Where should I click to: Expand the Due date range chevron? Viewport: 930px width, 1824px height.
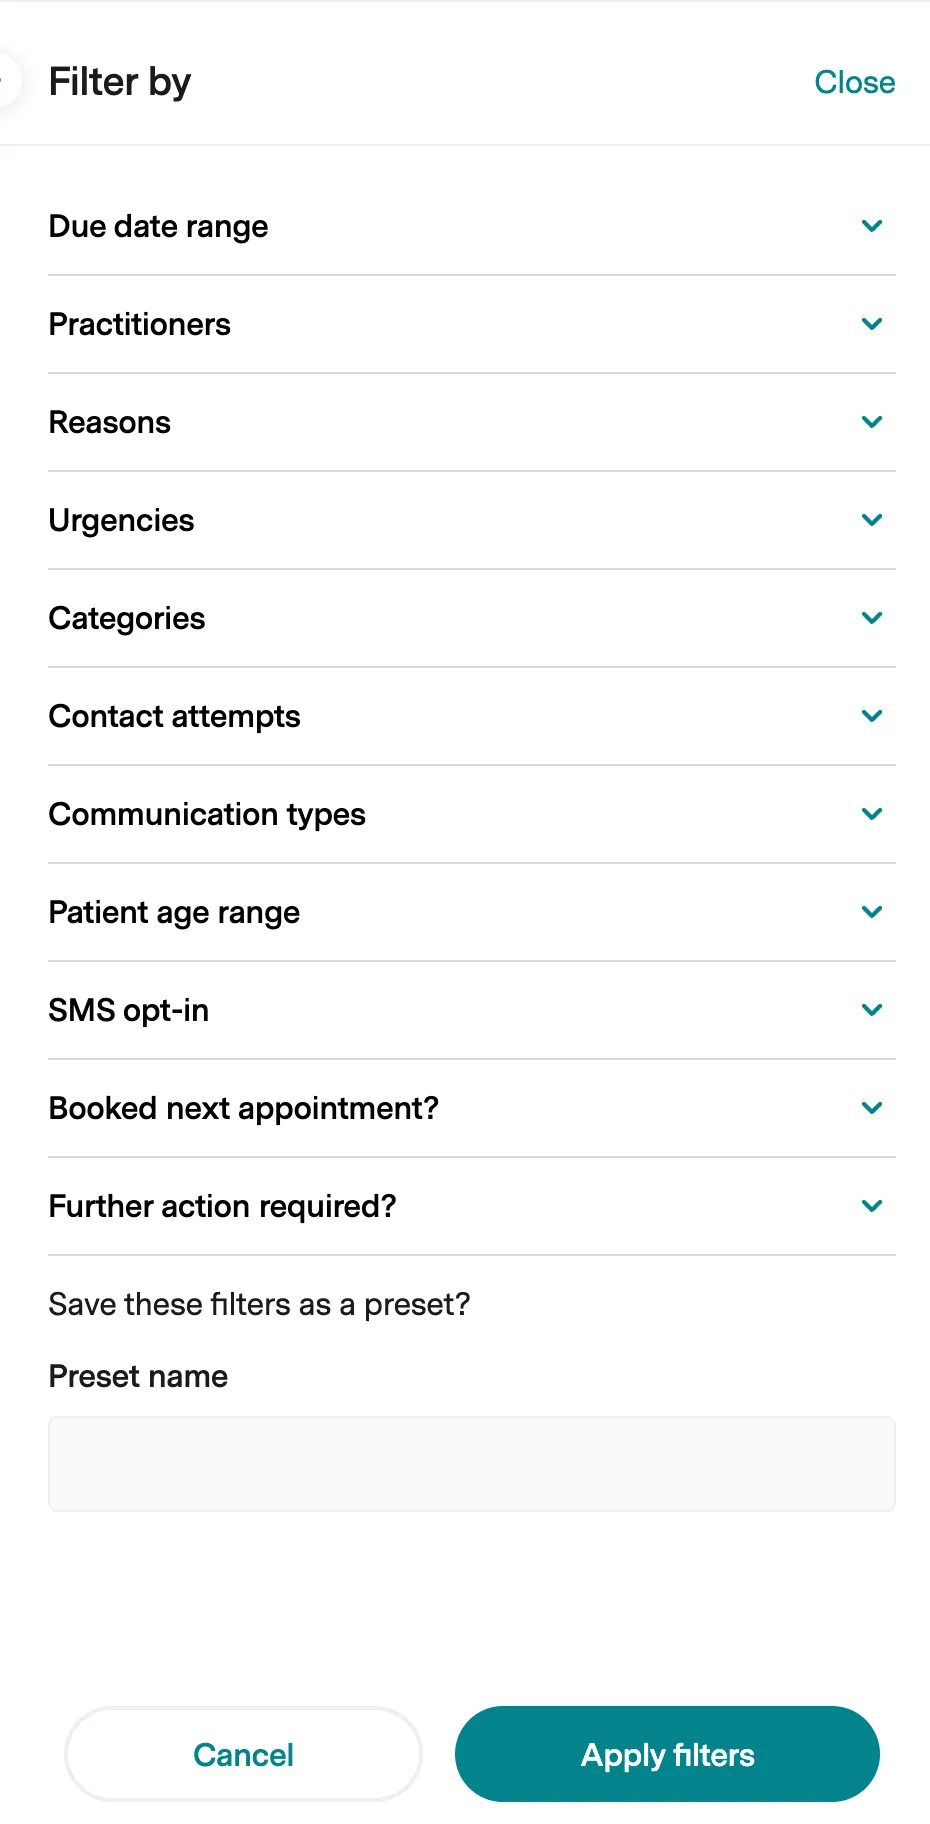[872, 226]
